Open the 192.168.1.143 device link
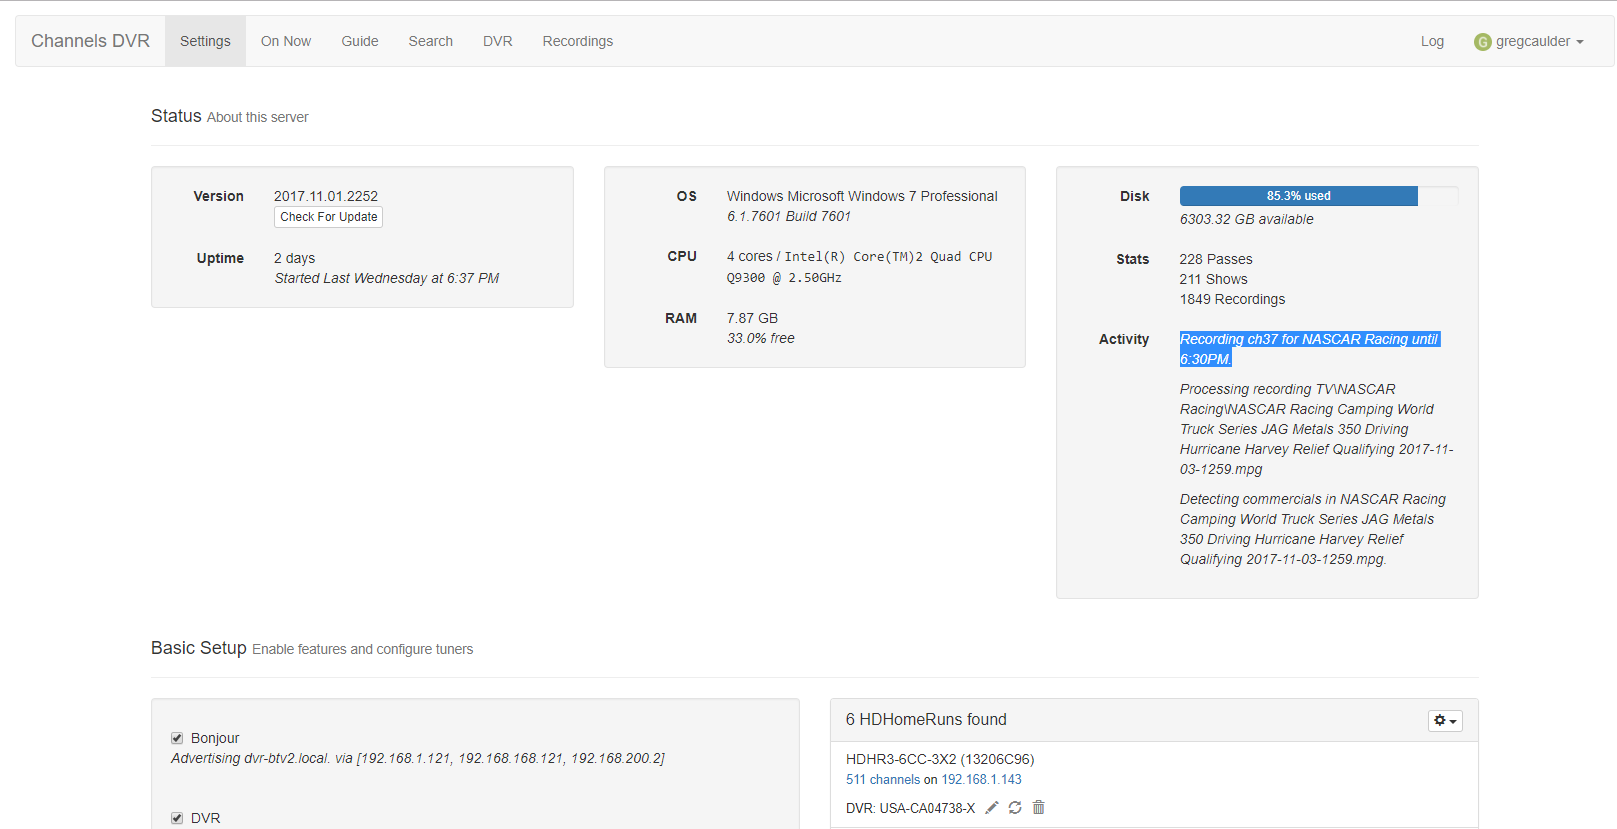This screenshot has width=1617, height=829. pos(981,779)
